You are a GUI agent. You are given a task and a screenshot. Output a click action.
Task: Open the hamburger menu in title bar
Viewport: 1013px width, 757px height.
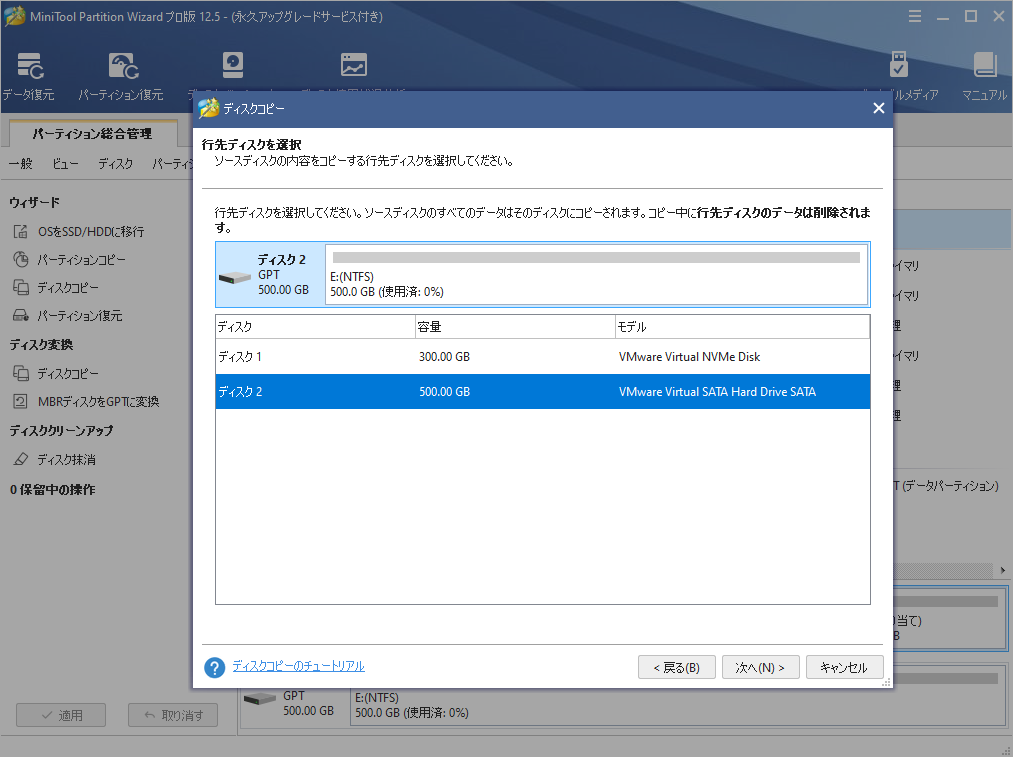915,16
